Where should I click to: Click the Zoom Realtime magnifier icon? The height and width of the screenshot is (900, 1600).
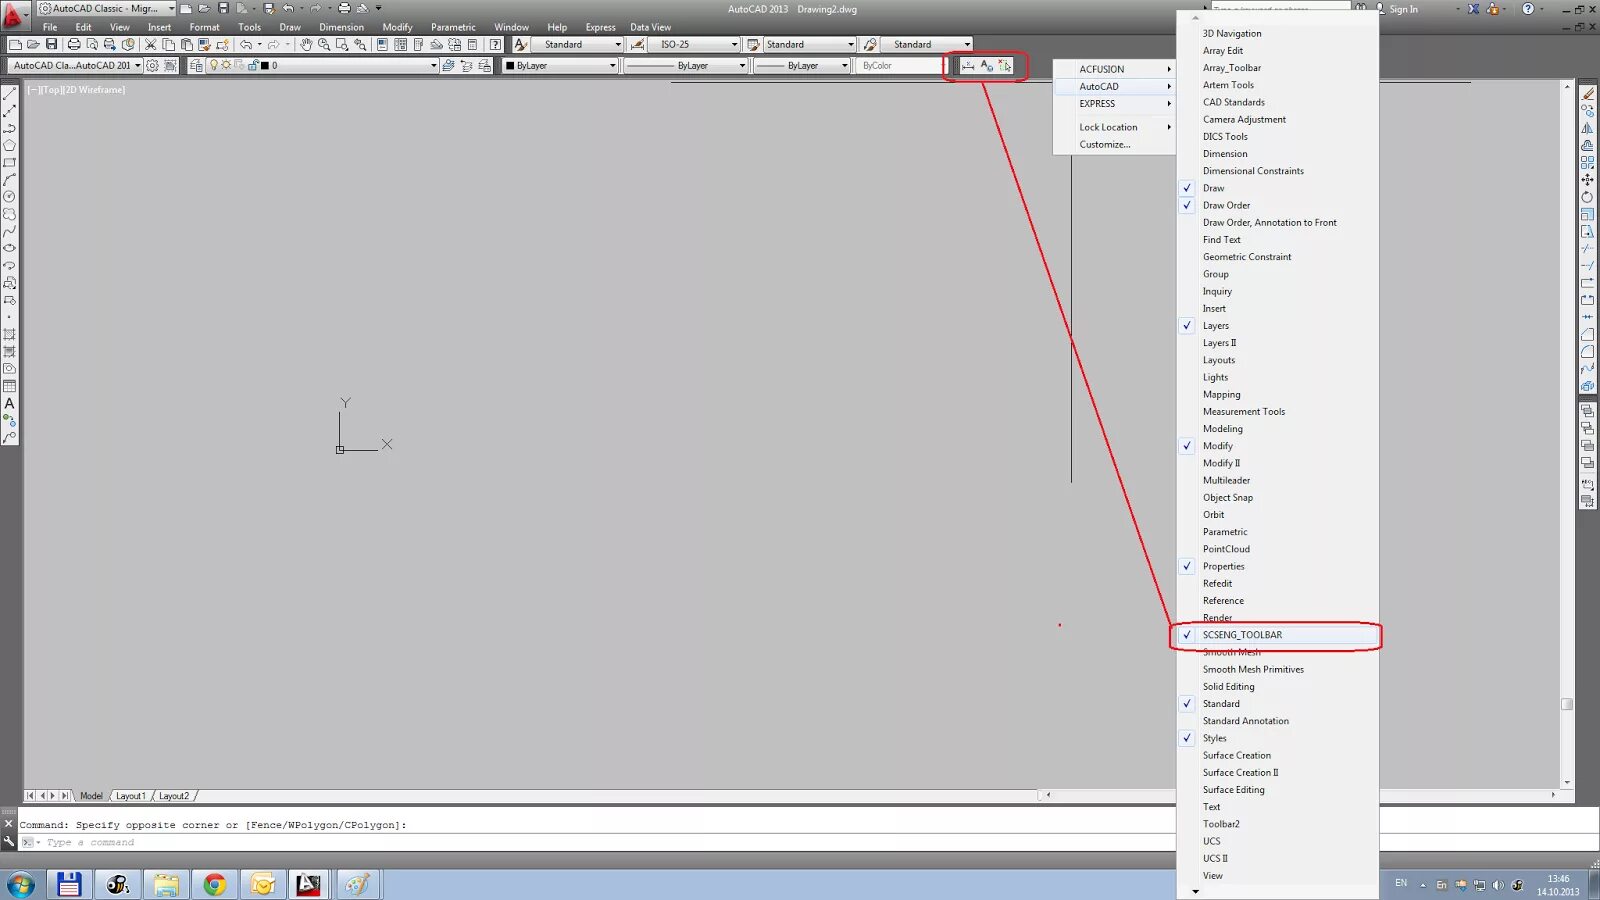[x=324, y=45]
